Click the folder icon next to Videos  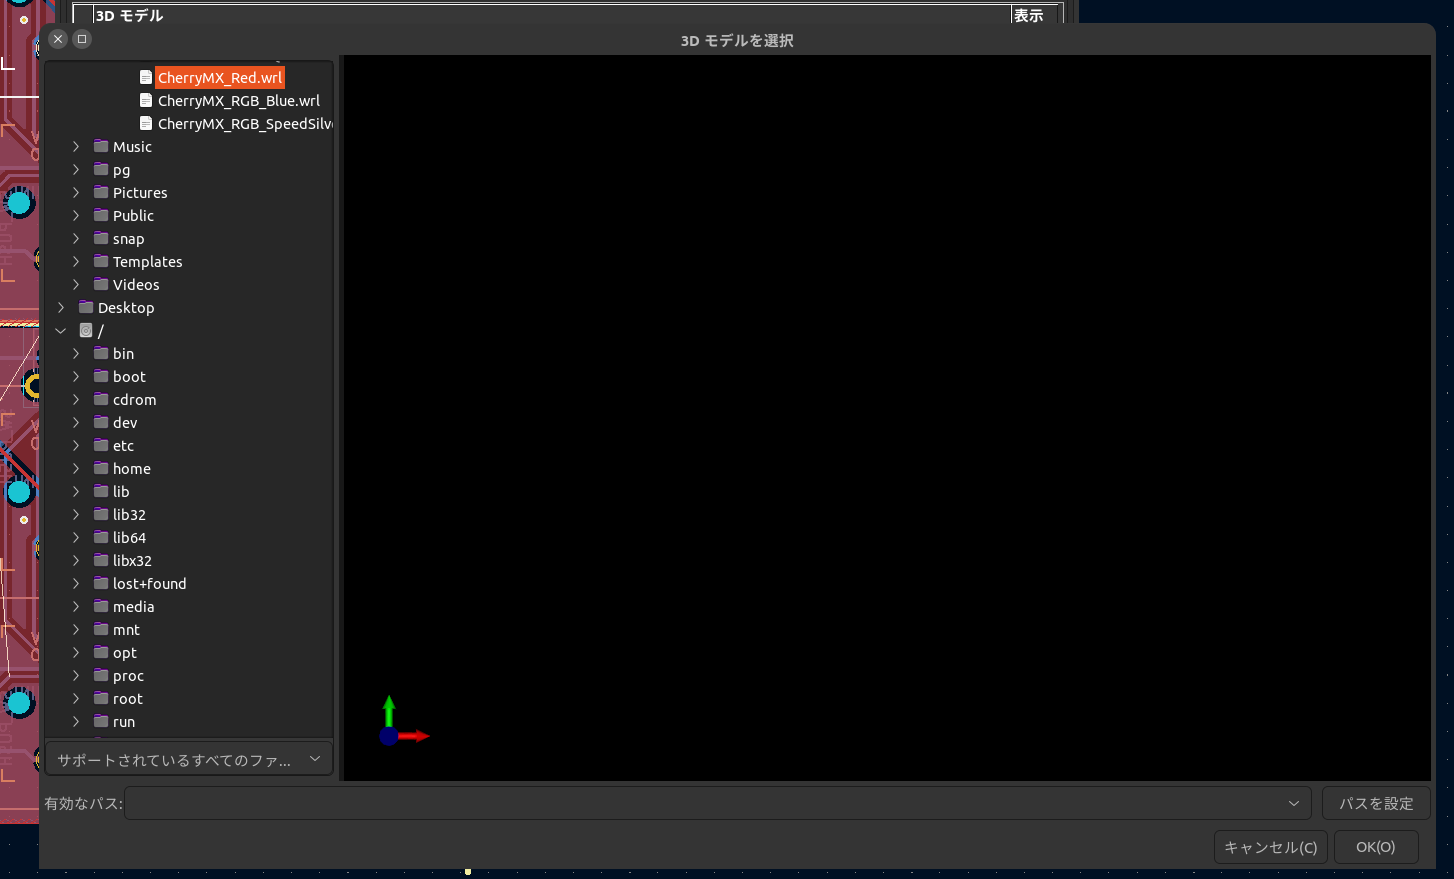(x=101, y=284)
